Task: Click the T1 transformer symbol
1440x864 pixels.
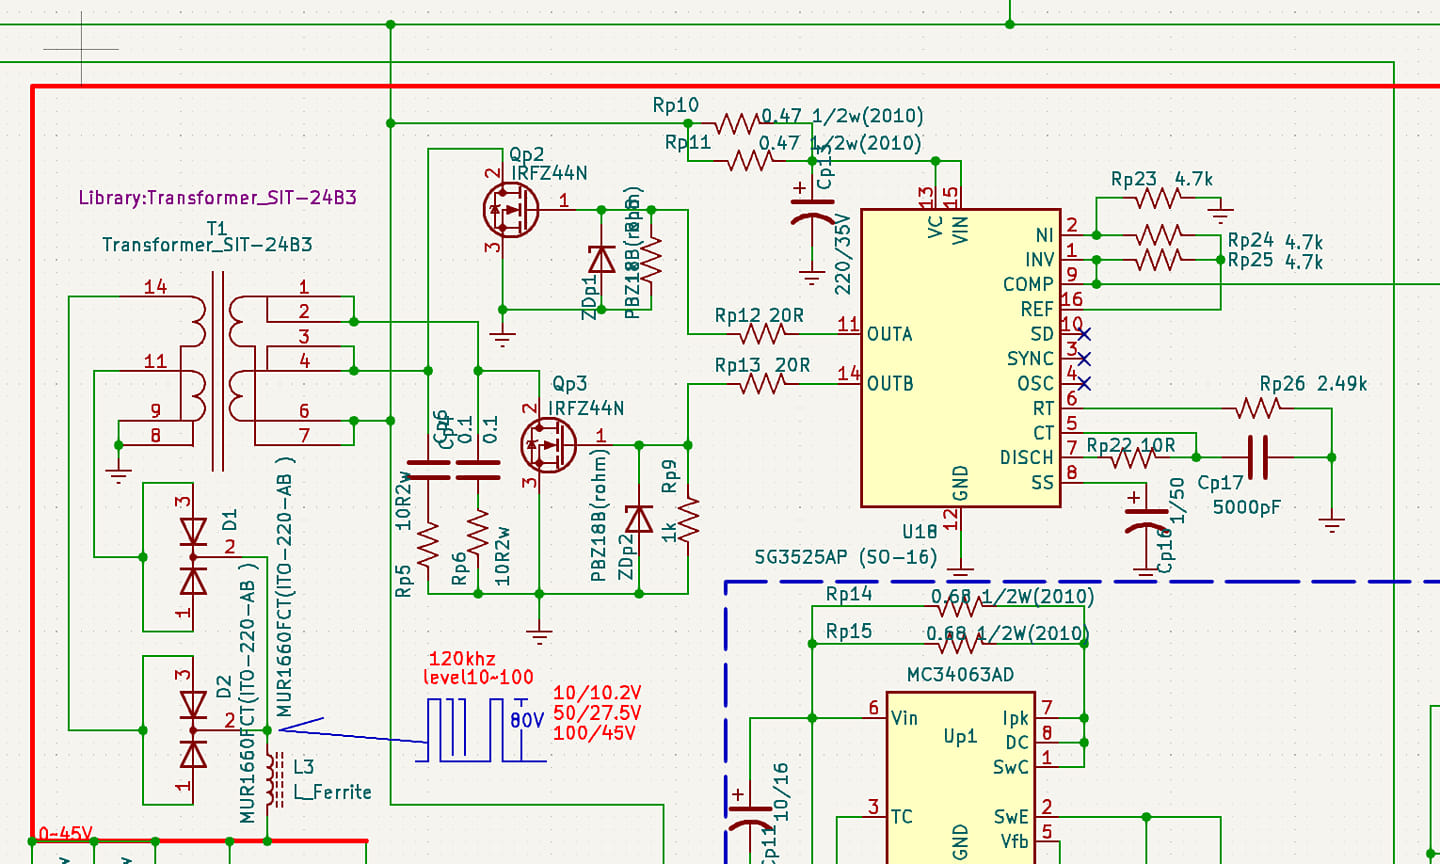Action: click(217, 370)
